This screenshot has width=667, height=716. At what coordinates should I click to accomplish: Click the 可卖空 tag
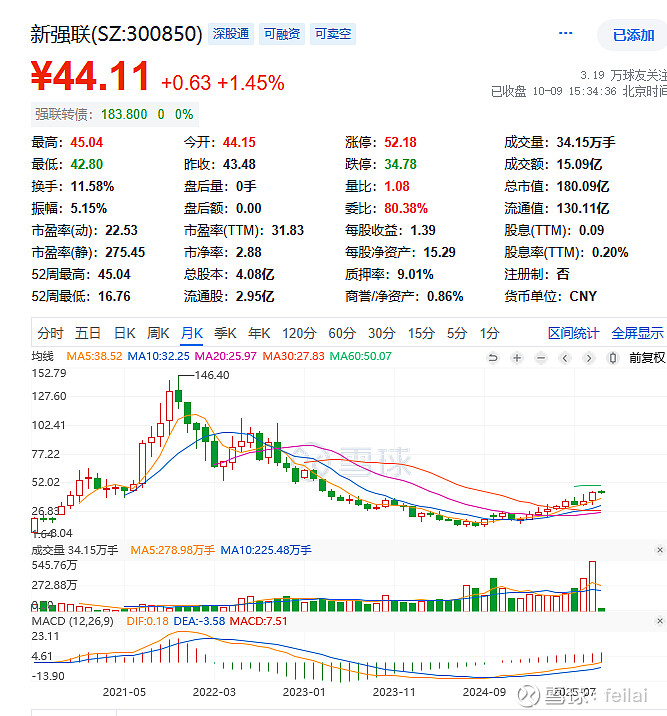(x=333, y=34)
